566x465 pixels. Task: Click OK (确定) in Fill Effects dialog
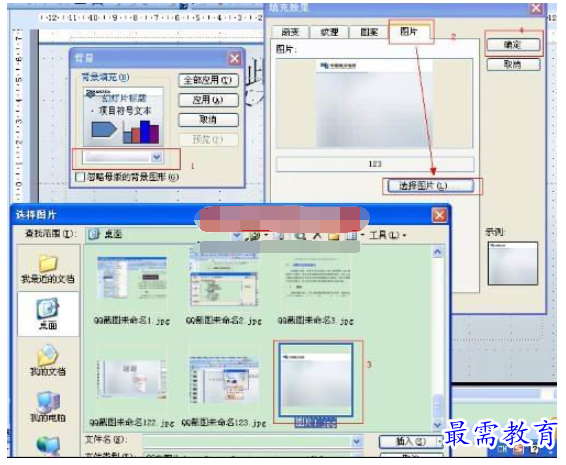tap(513, 45)
